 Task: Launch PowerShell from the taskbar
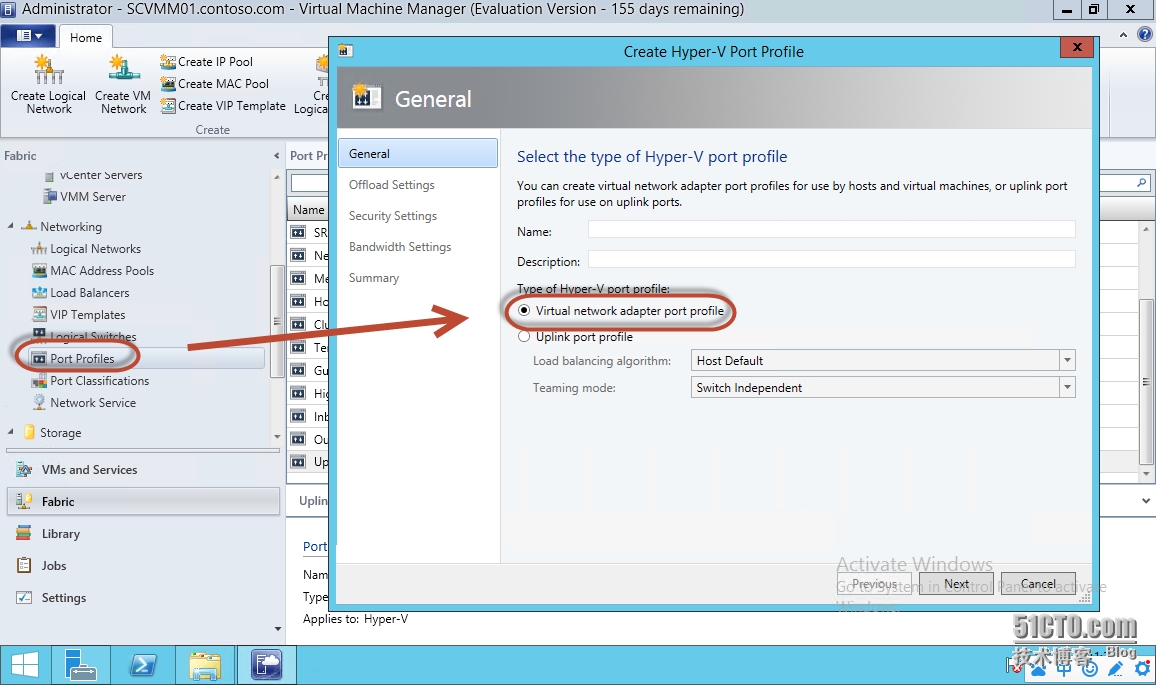tap(142, 665)
